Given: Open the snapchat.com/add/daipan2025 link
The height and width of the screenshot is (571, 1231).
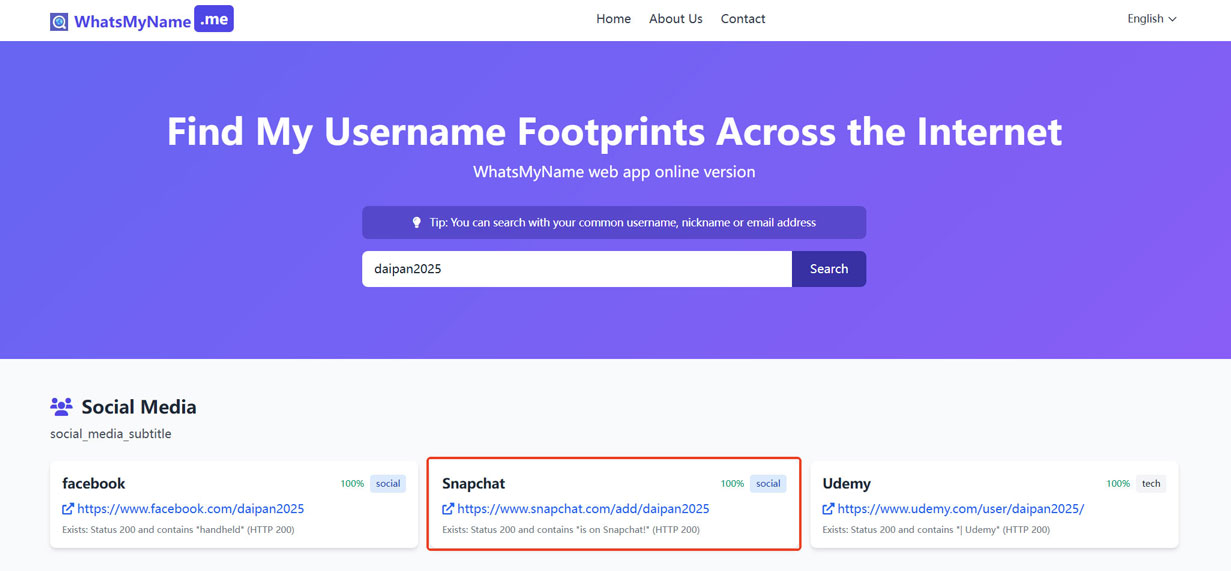Looking at the screenshot, I should click(x=583, y=509).
